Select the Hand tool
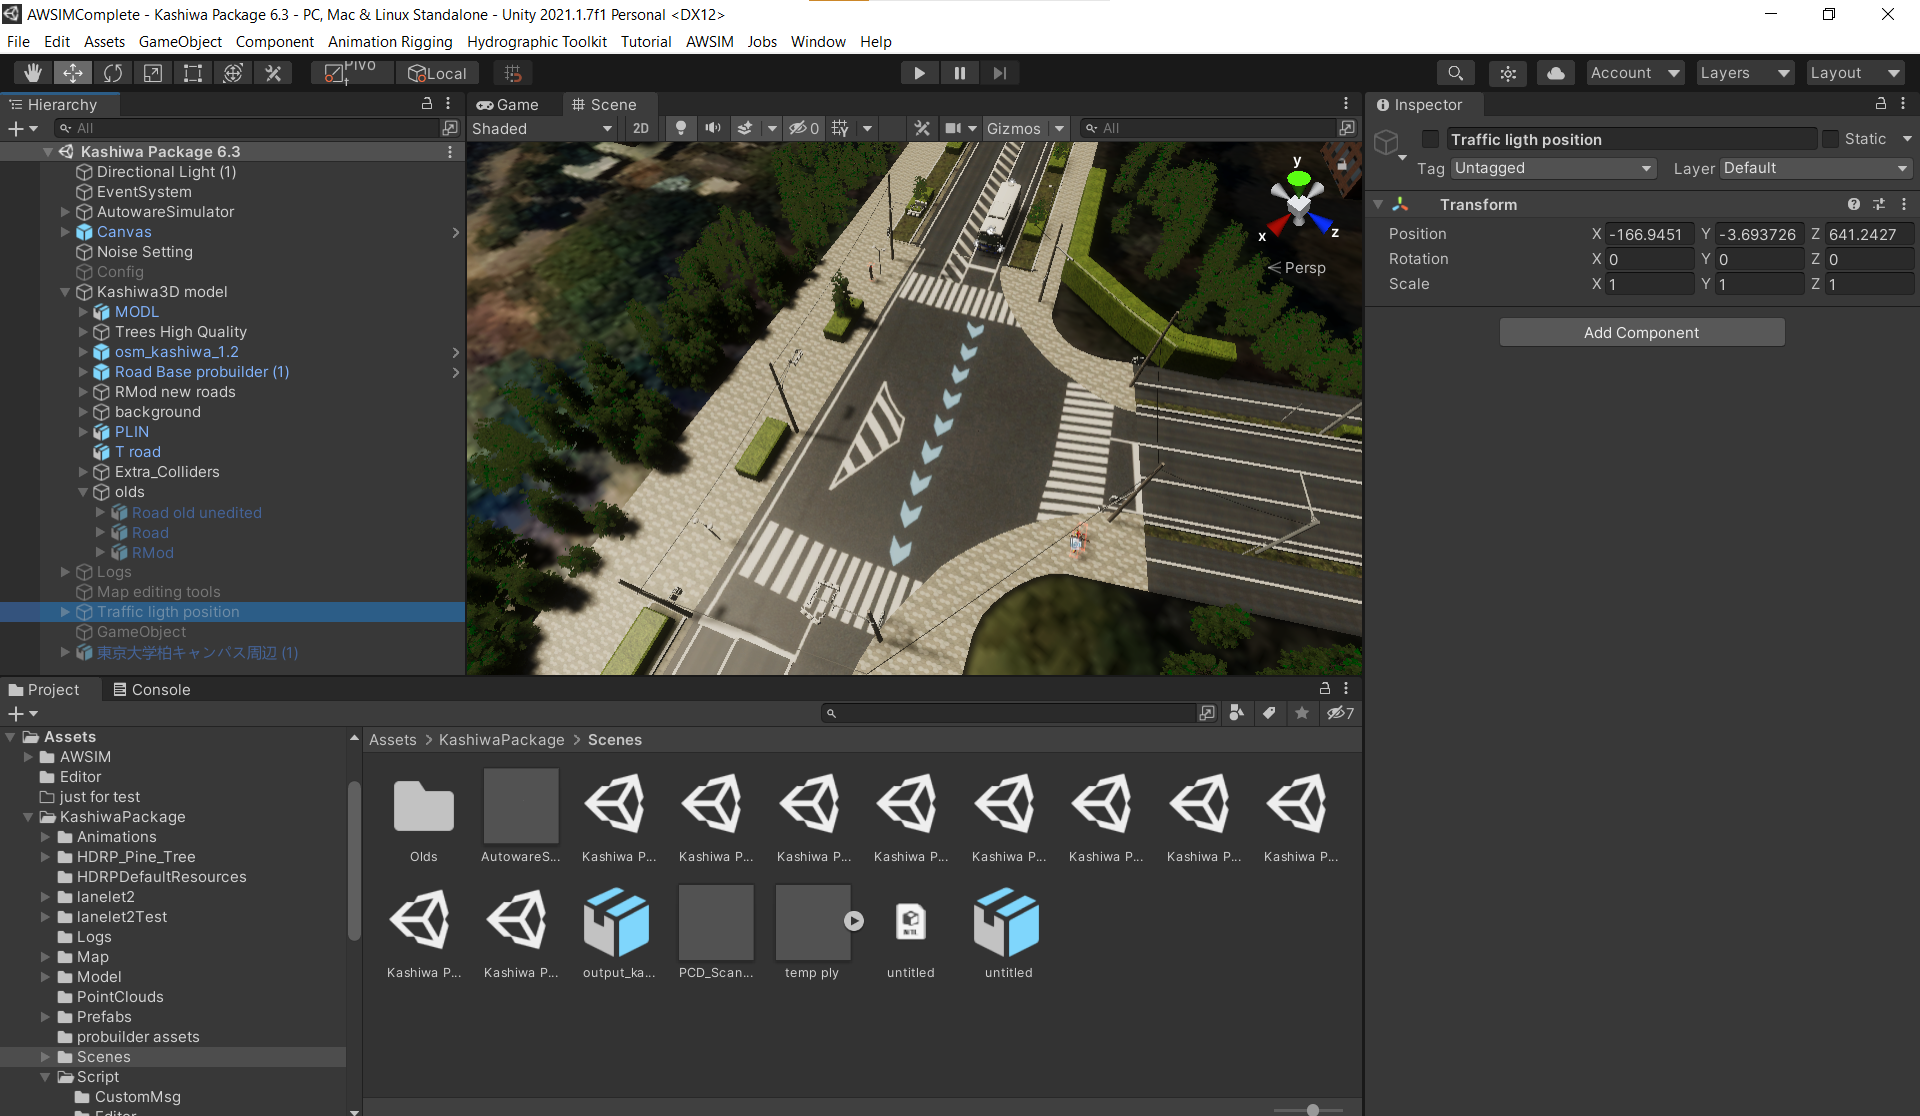1920x1116 pixels. click(x=33, y=73)
